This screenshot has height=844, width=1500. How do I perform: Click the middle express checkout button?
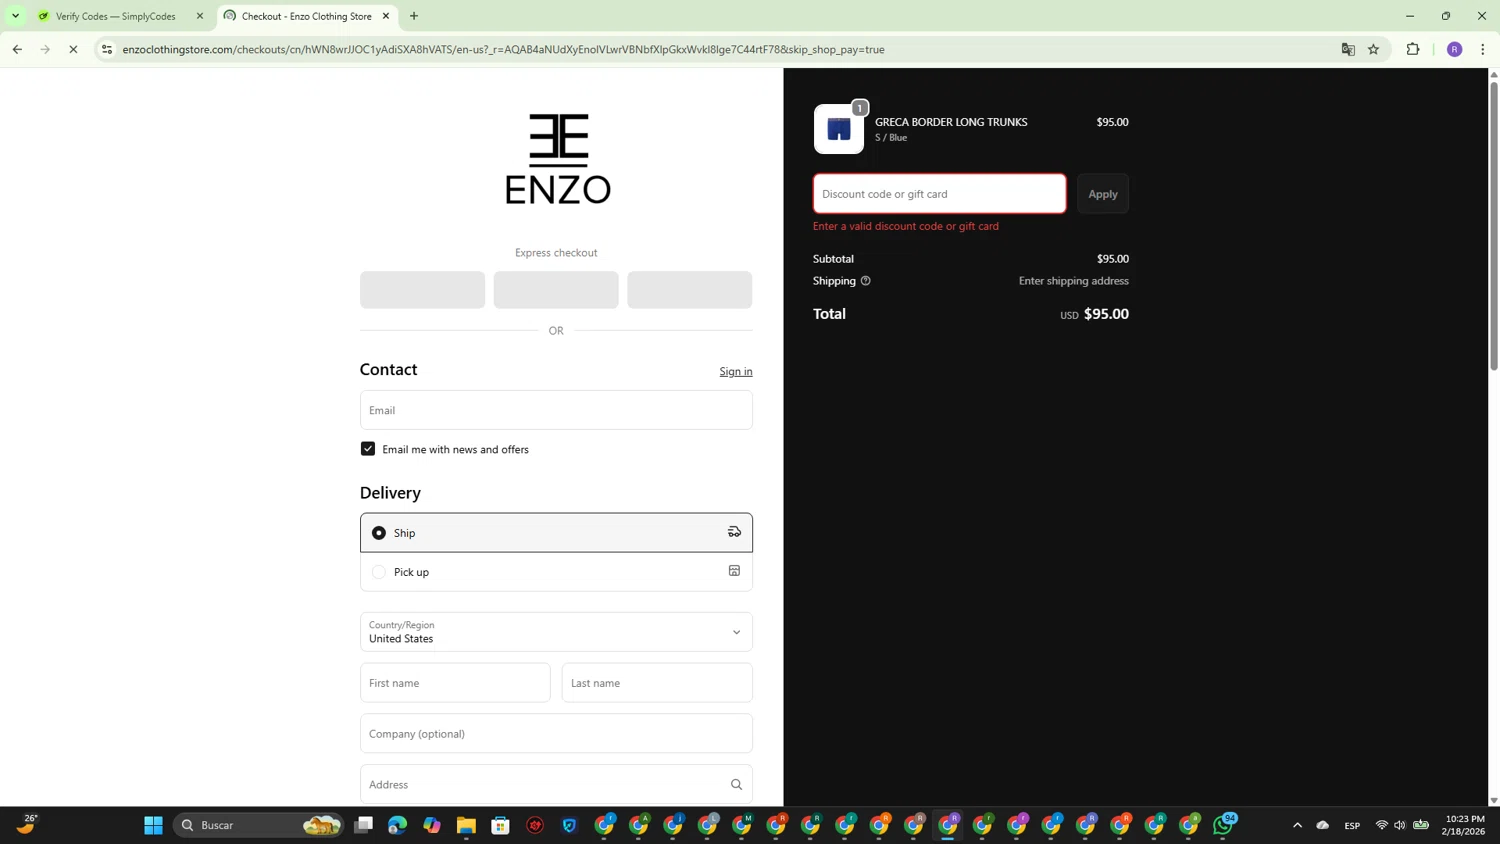coord(556,290)
